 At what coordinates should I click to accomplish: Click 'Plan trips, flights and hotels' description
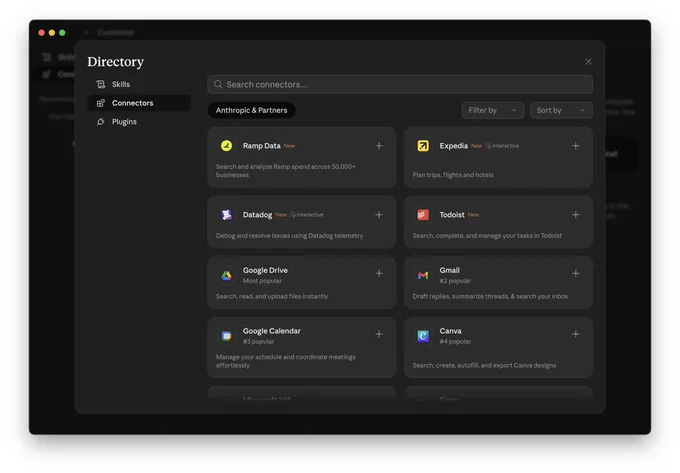tap(453, 175)
